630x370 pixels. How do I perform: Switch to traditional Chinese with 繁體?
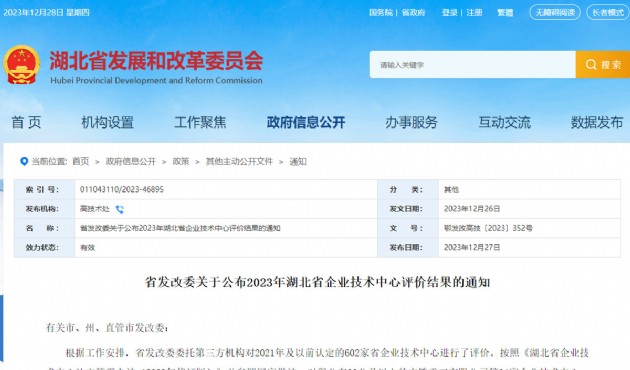tap(505, 12)
